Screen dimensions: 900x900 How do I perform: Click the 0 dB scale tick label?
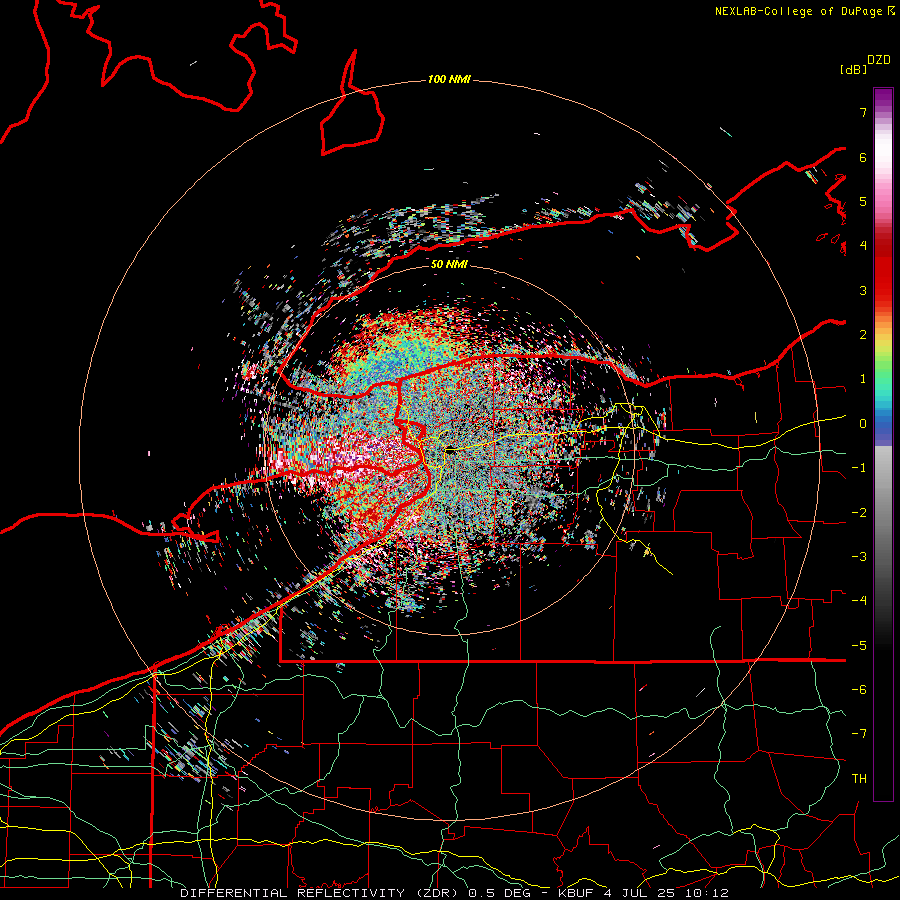[863, 424]
